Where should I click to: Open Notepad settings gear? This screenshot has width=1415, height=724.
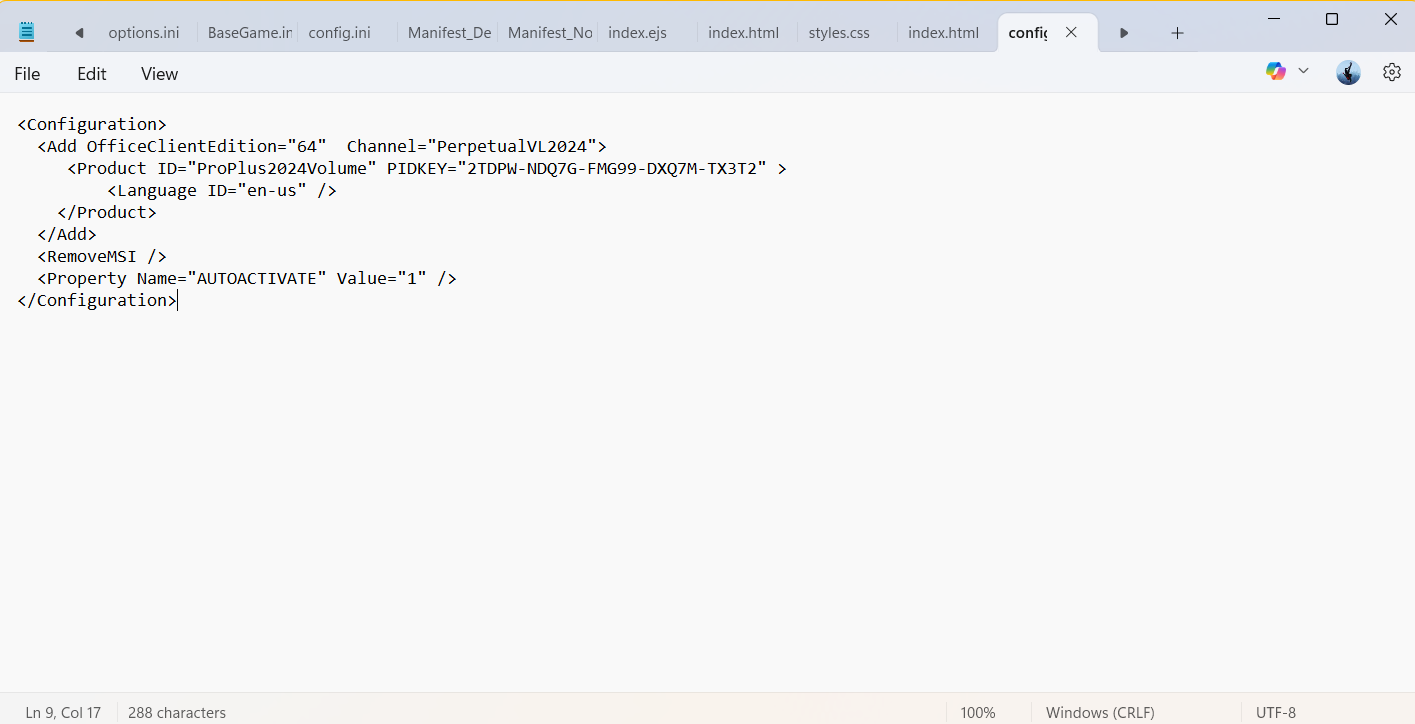(1392, 72)
